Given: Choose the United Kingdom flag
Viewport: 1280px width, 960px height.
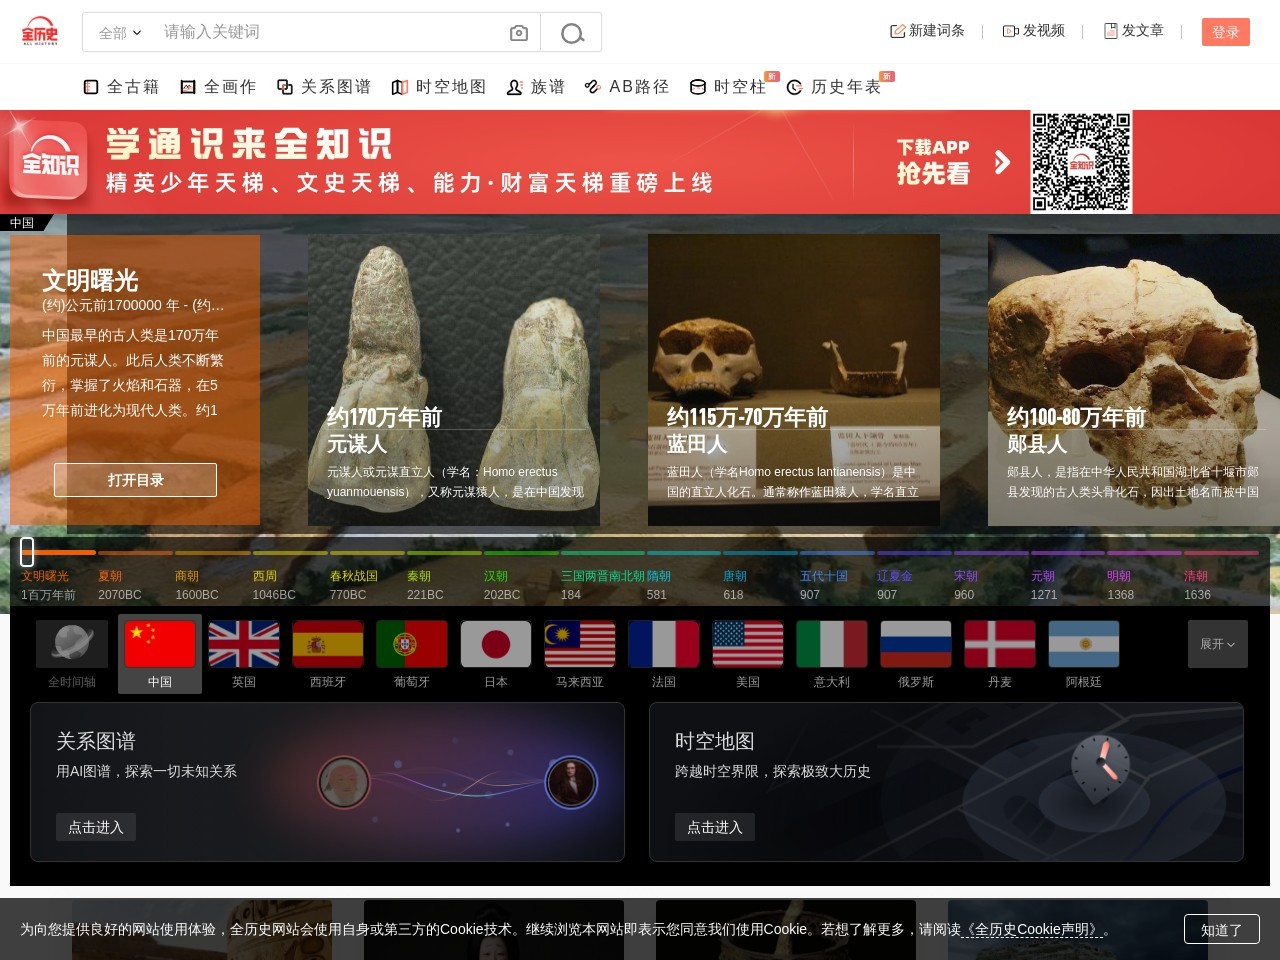Looking at the screenshot, I should tap(244, 645).
